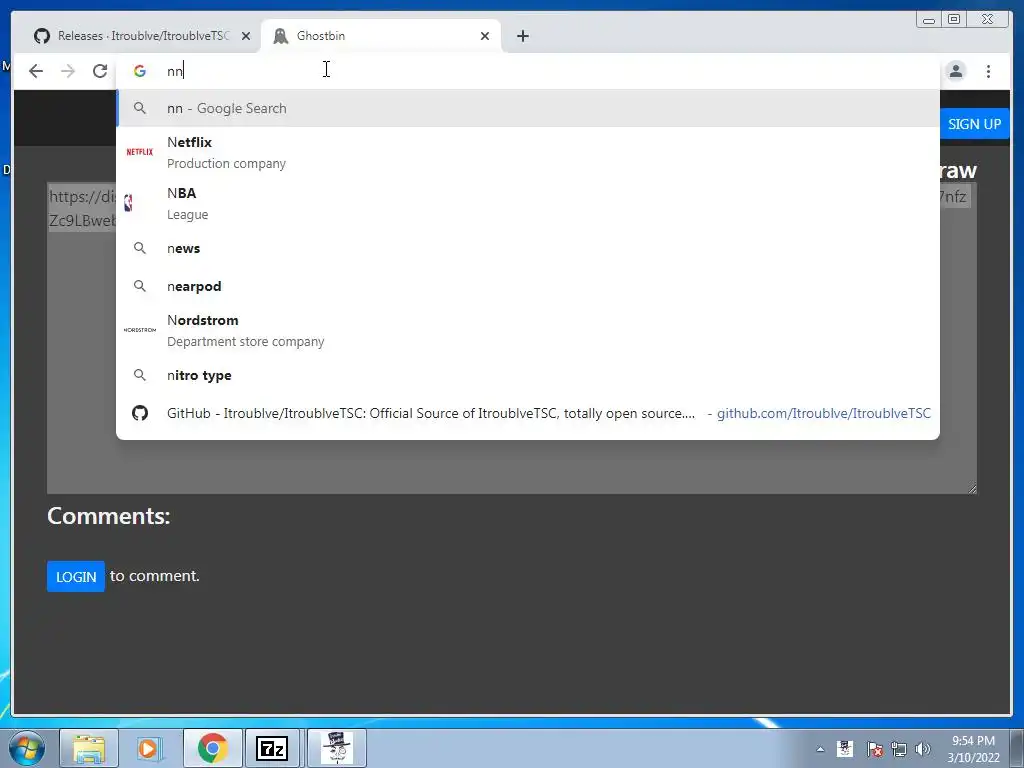Image resolution: width=1024 pixels, height=768 pixels.
Task: Click the network tray icon
Action: [x=899, y=749]
